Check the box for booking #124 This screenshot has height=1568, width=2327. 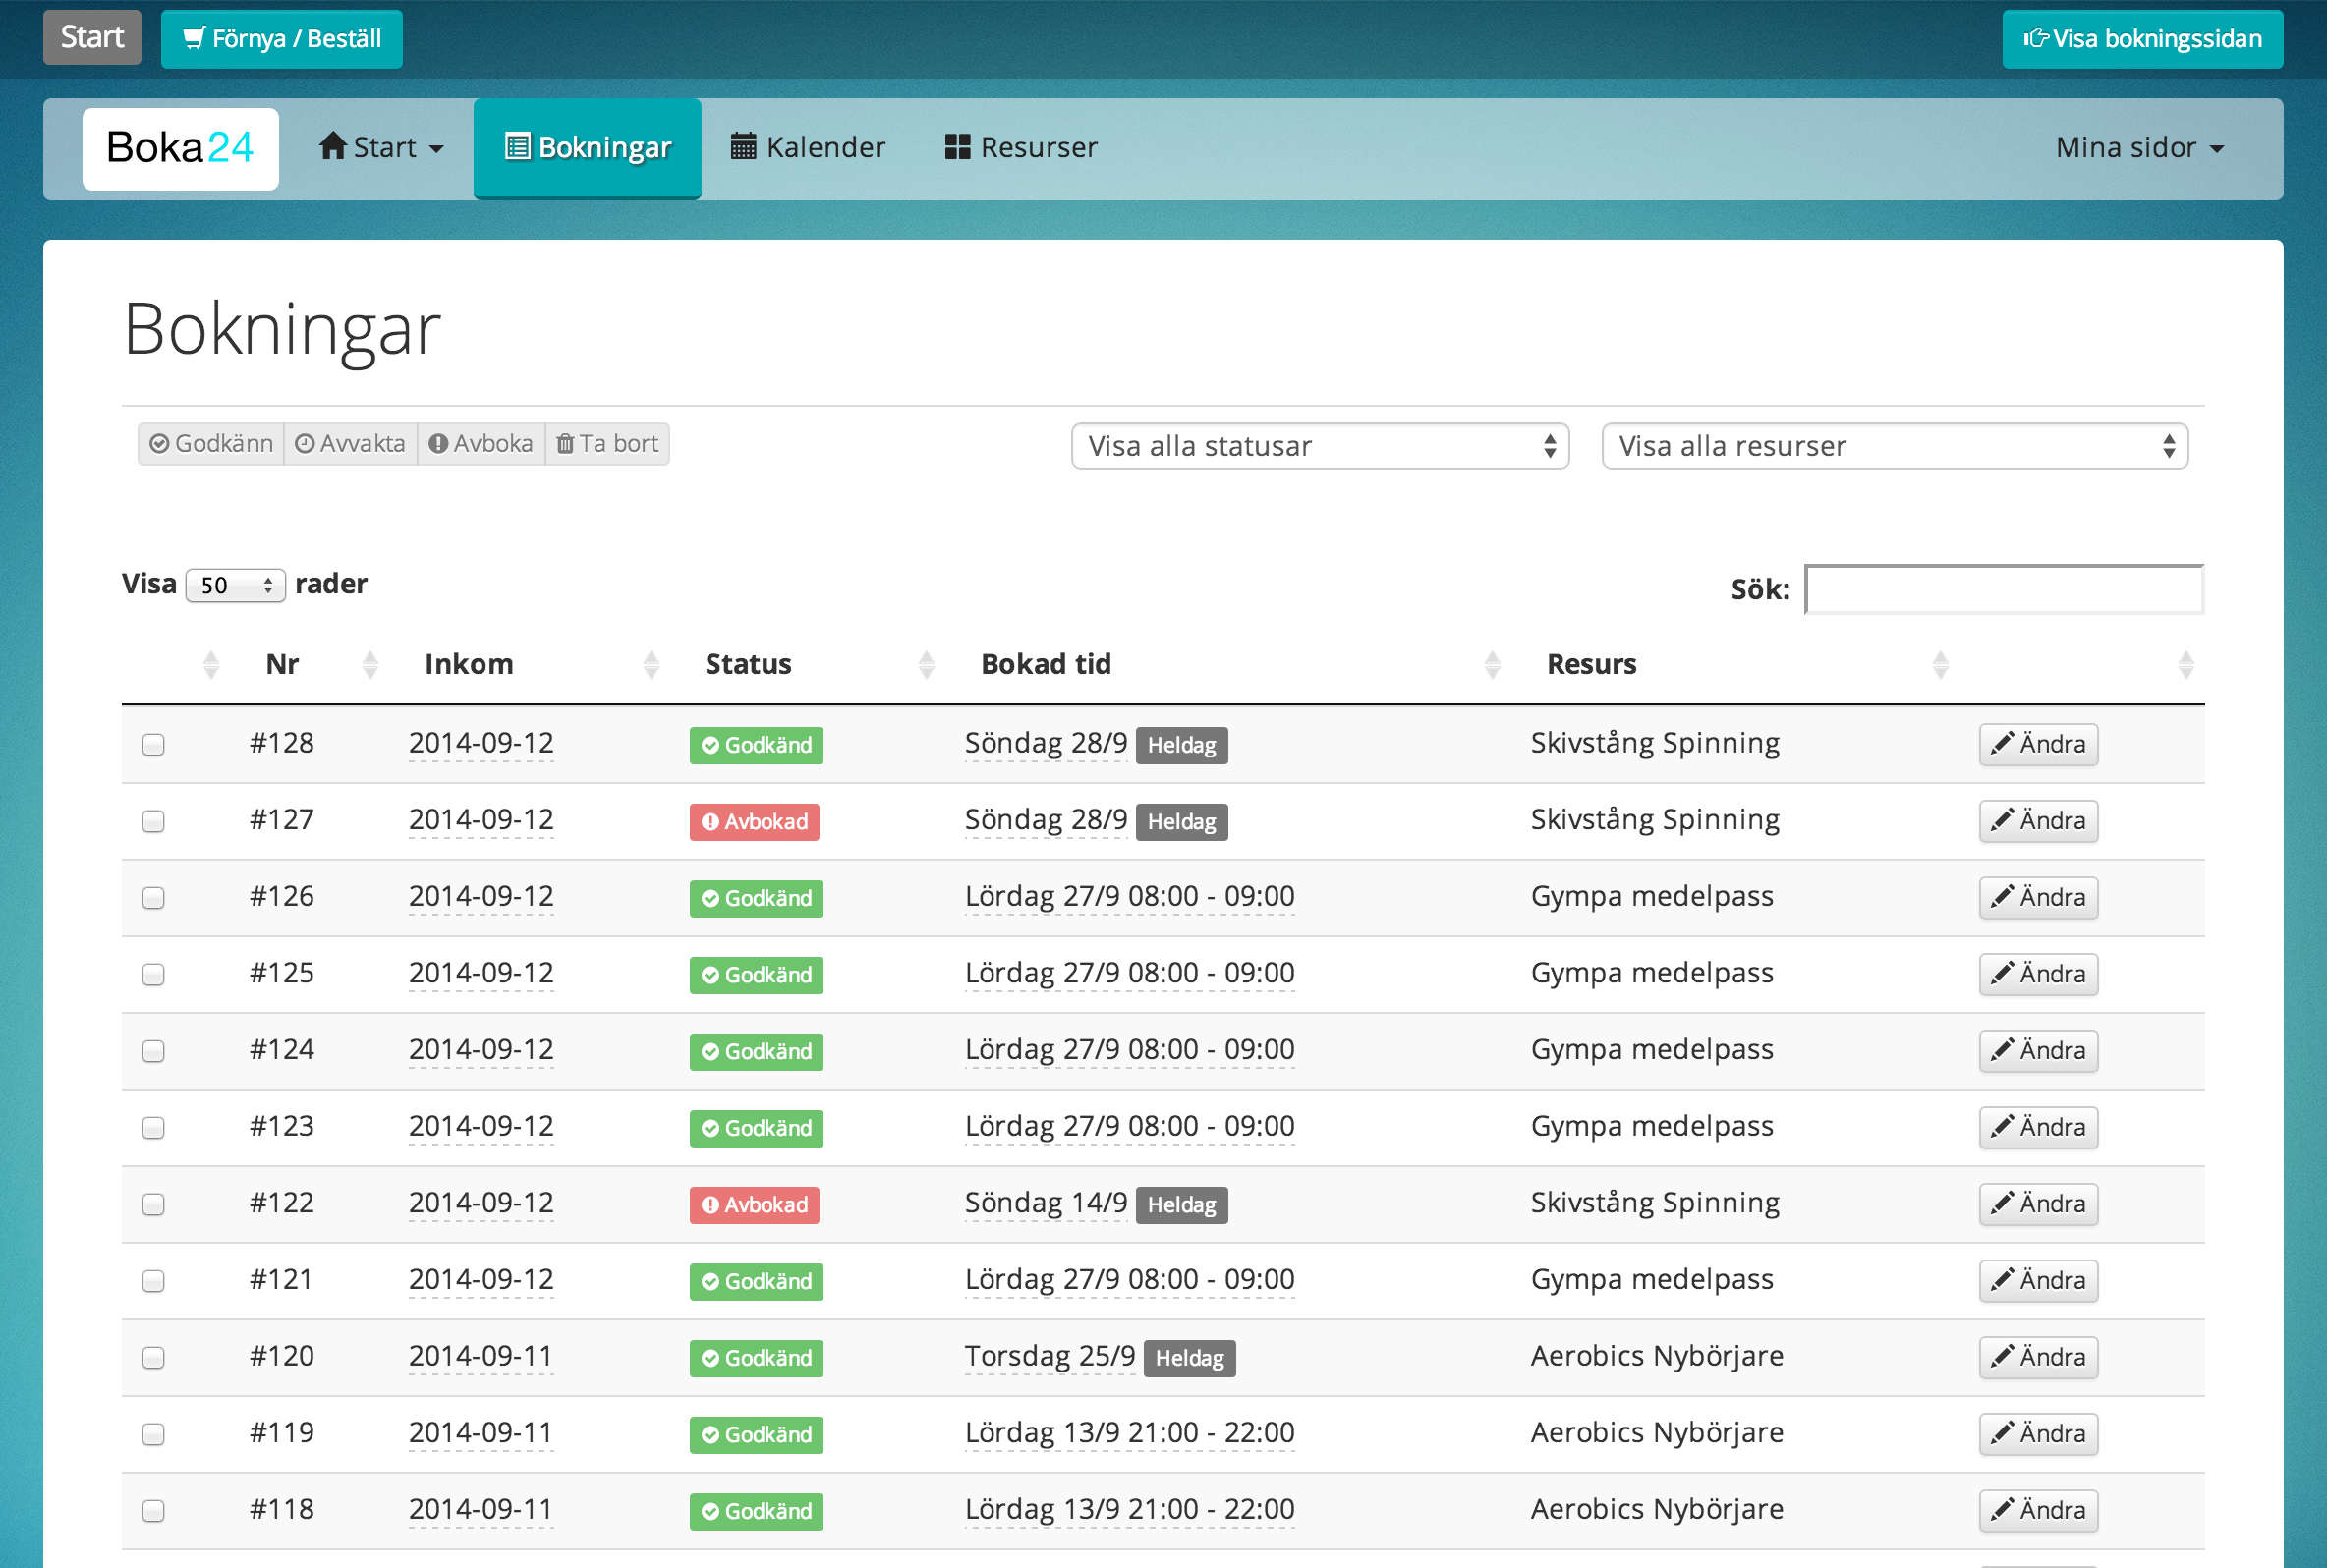(153, 1052)
